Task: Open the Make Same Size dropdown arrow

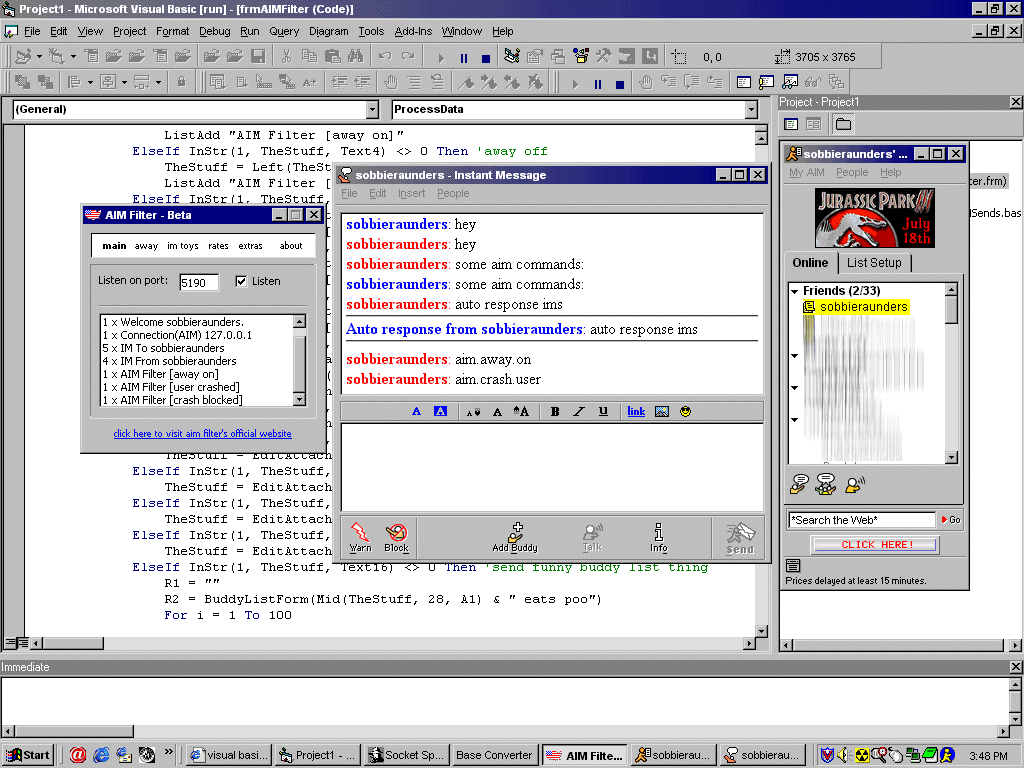Action: coord(158,82)
